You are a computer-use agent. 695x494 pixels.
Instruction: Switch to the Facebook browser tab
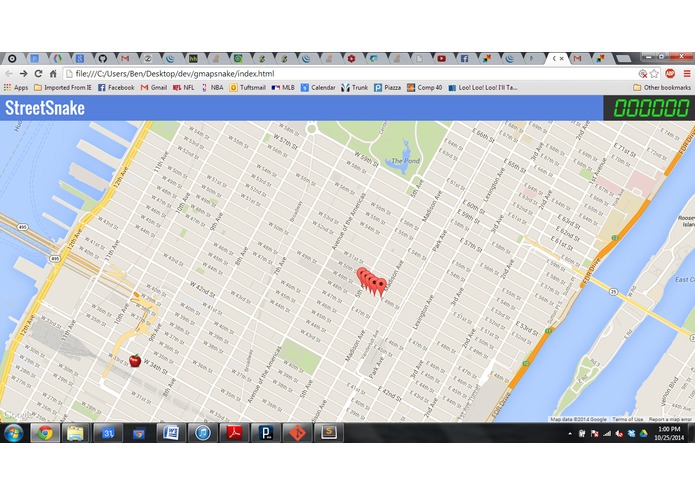tap(464, 58)
